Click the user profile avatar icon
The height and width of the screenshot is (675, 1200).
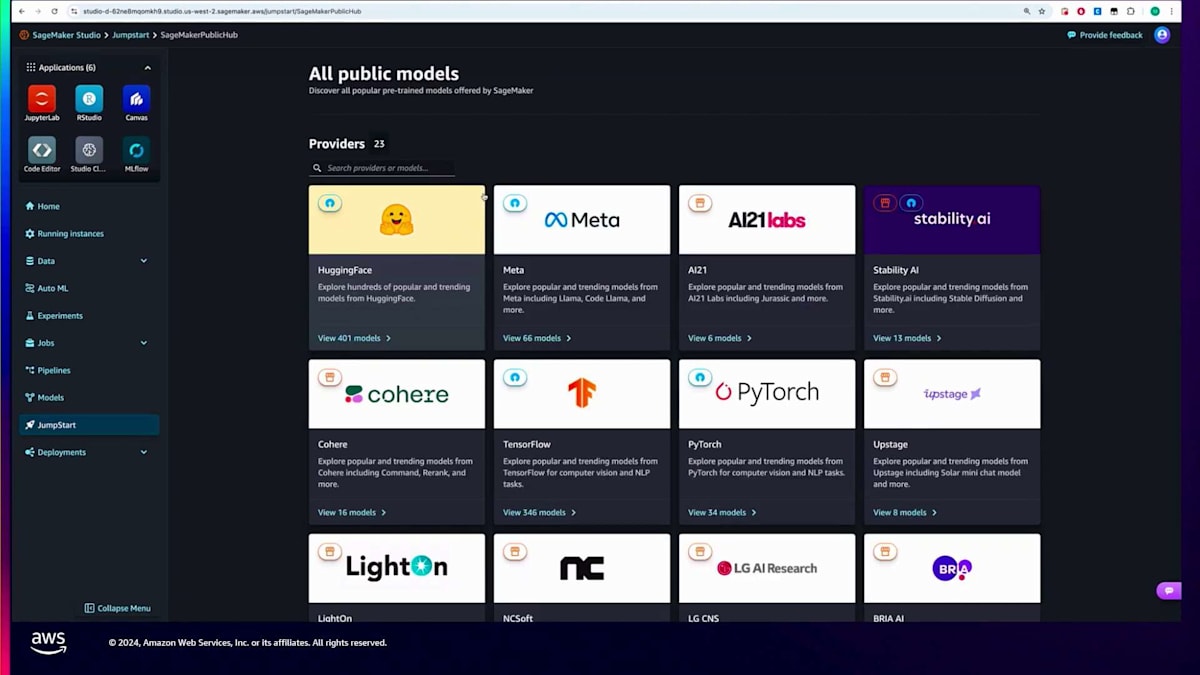click(1162, 35)
